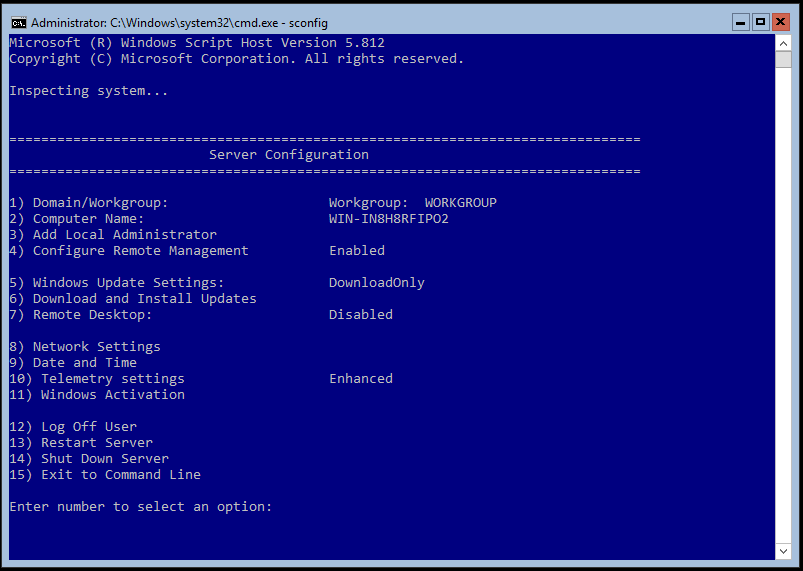This screenshot has width=803, height=571.
Task: Click the window title bar text
Action: coord(179,22)
